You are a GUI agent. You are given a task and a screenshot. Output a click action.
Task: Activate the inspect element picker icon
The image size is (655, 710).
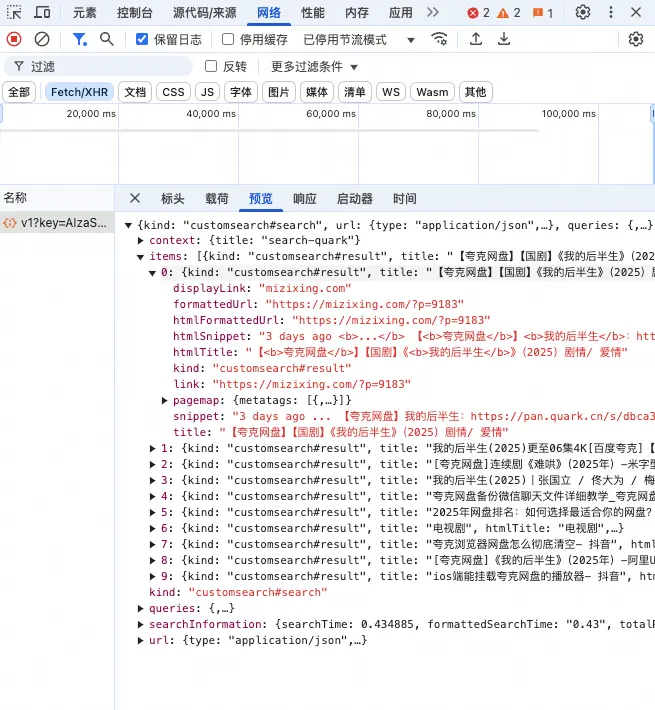tap(14, 12)
